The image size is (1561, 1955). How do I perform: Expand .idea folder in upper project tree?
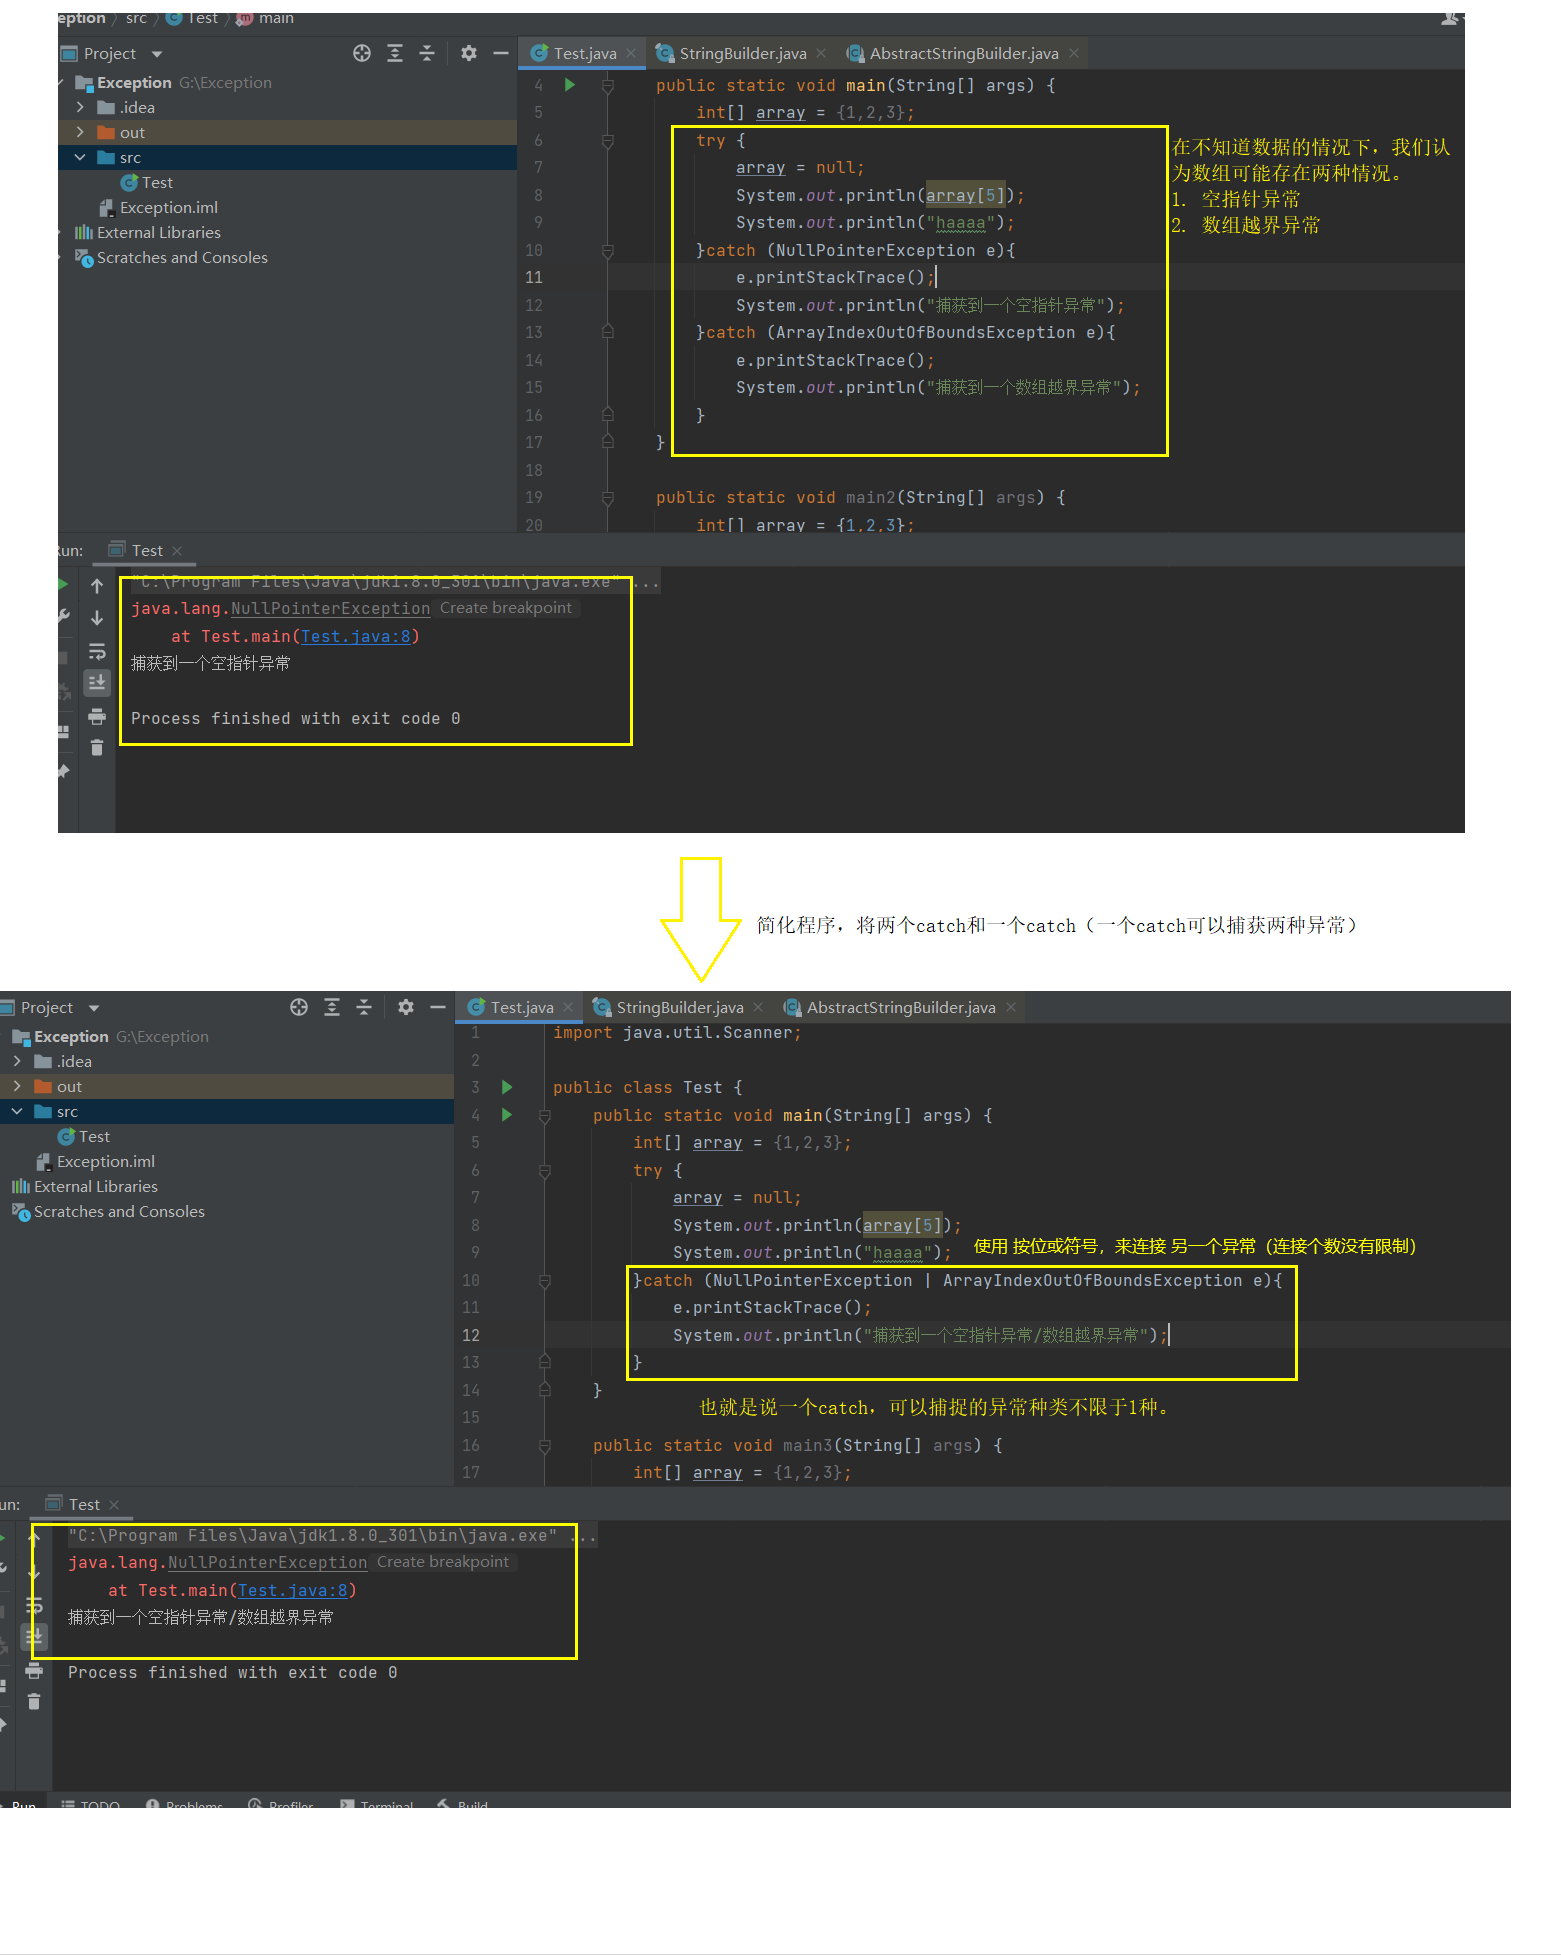pyautogui.click(x=80, y=107)
